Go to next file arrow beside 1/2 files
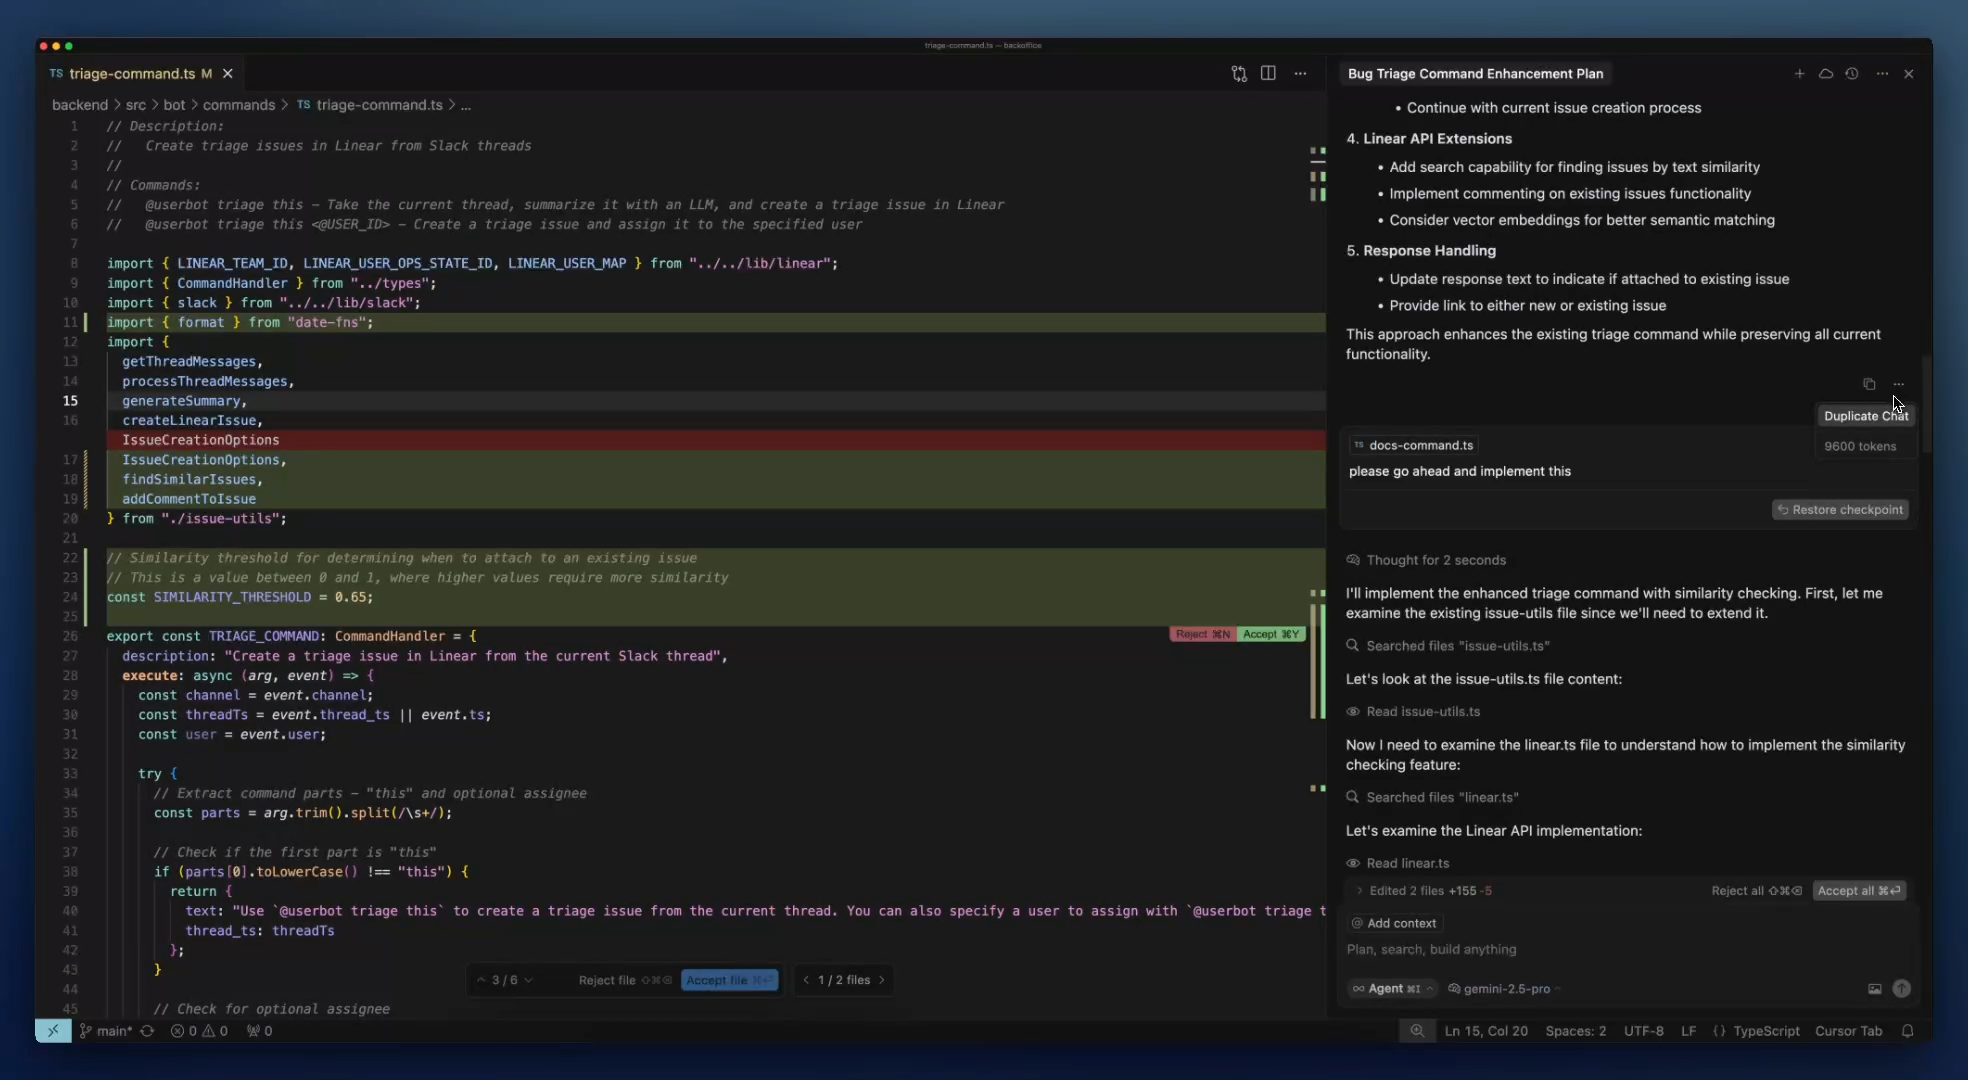This screenshot has width=1968, height=1080. [881, 980]
